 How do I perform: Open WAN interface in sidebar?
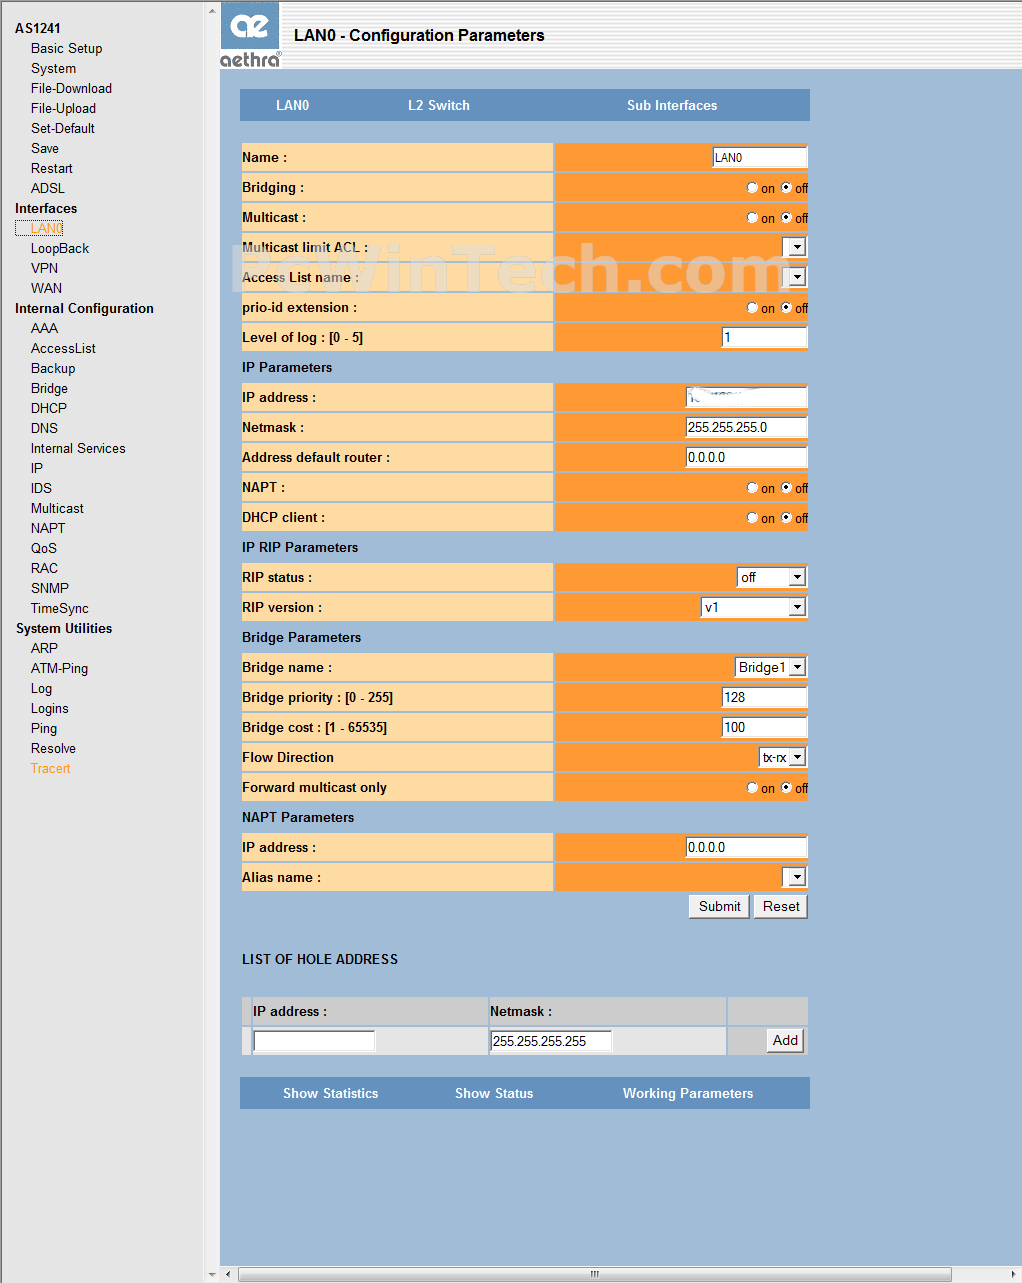[46, 288]
